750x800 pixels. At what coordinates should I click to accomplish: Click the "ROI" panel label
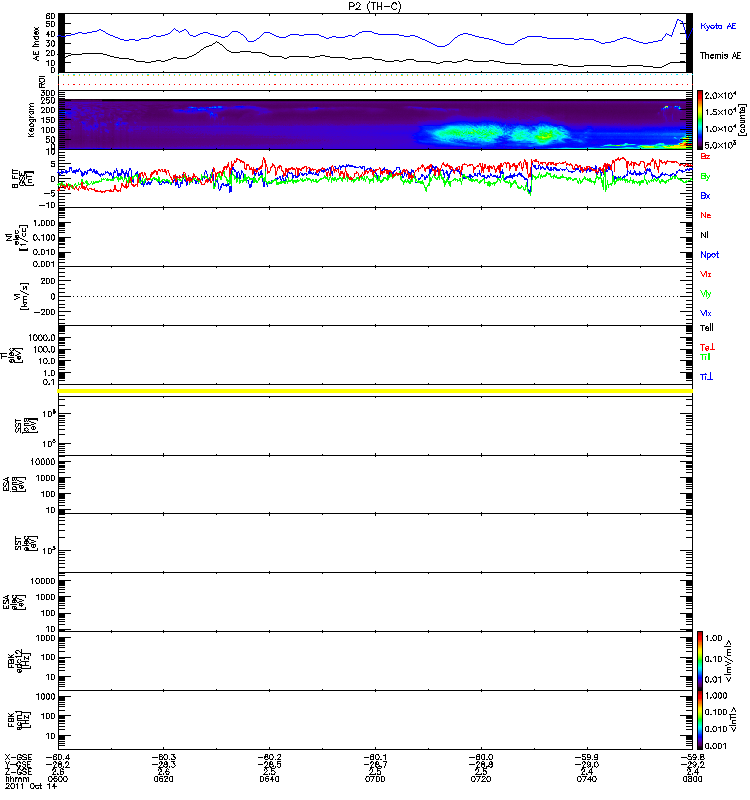42,82
